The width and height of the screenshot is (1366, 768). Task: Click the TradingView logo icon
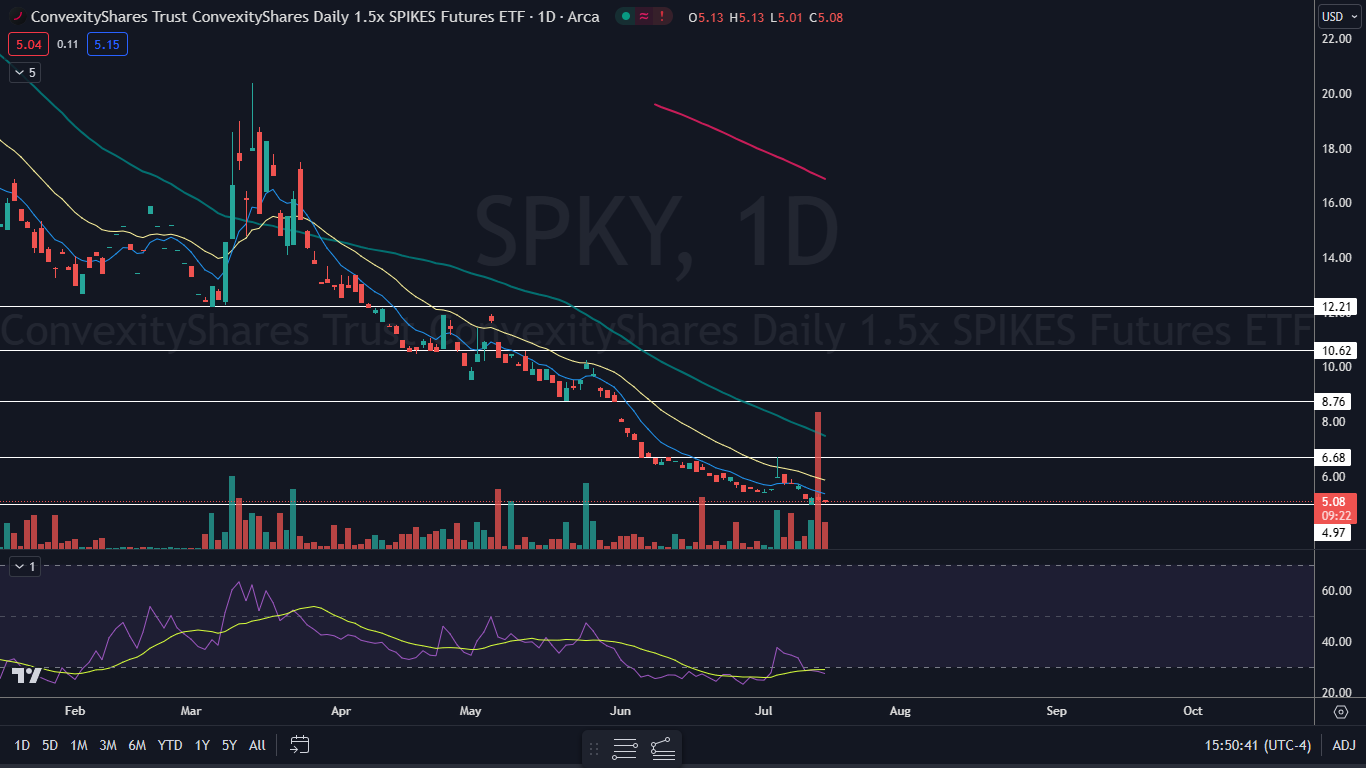click(x=26, y=676)
